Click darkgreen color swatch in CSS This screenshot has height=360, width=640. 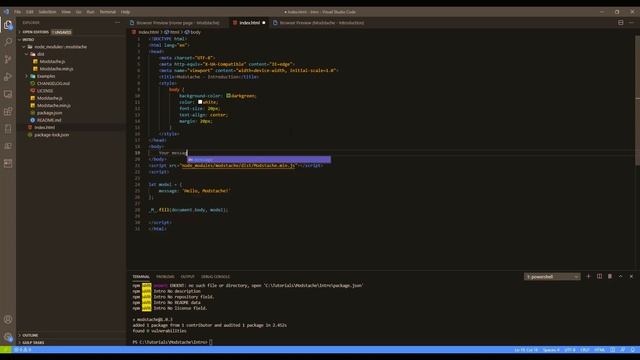[229, 96]
